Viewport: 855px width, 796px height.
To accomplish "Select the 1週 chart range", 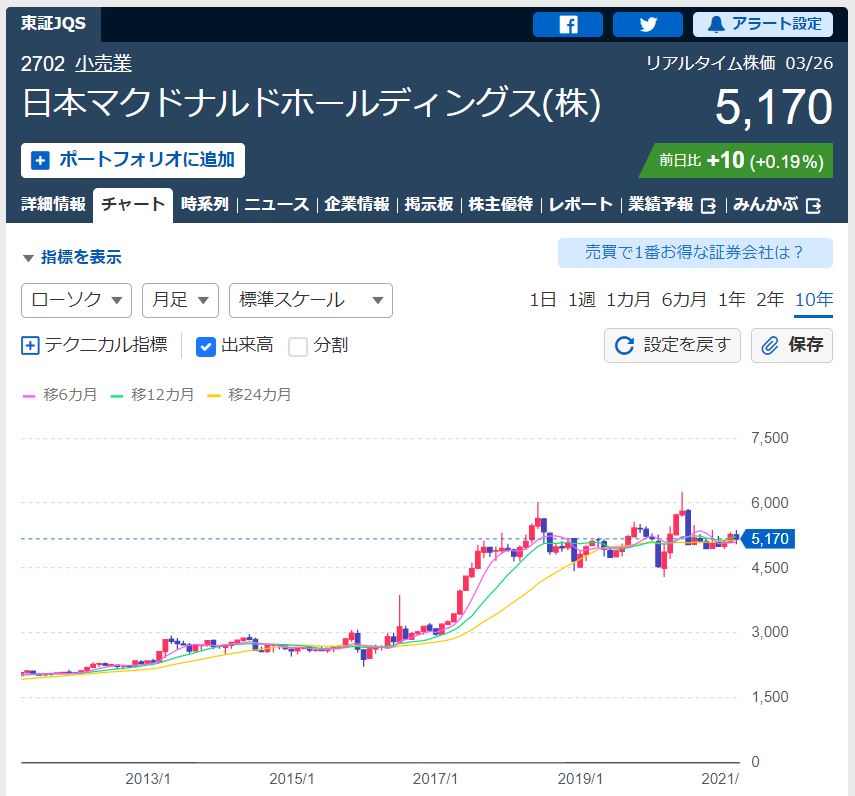I will click(x=581, y=299).
